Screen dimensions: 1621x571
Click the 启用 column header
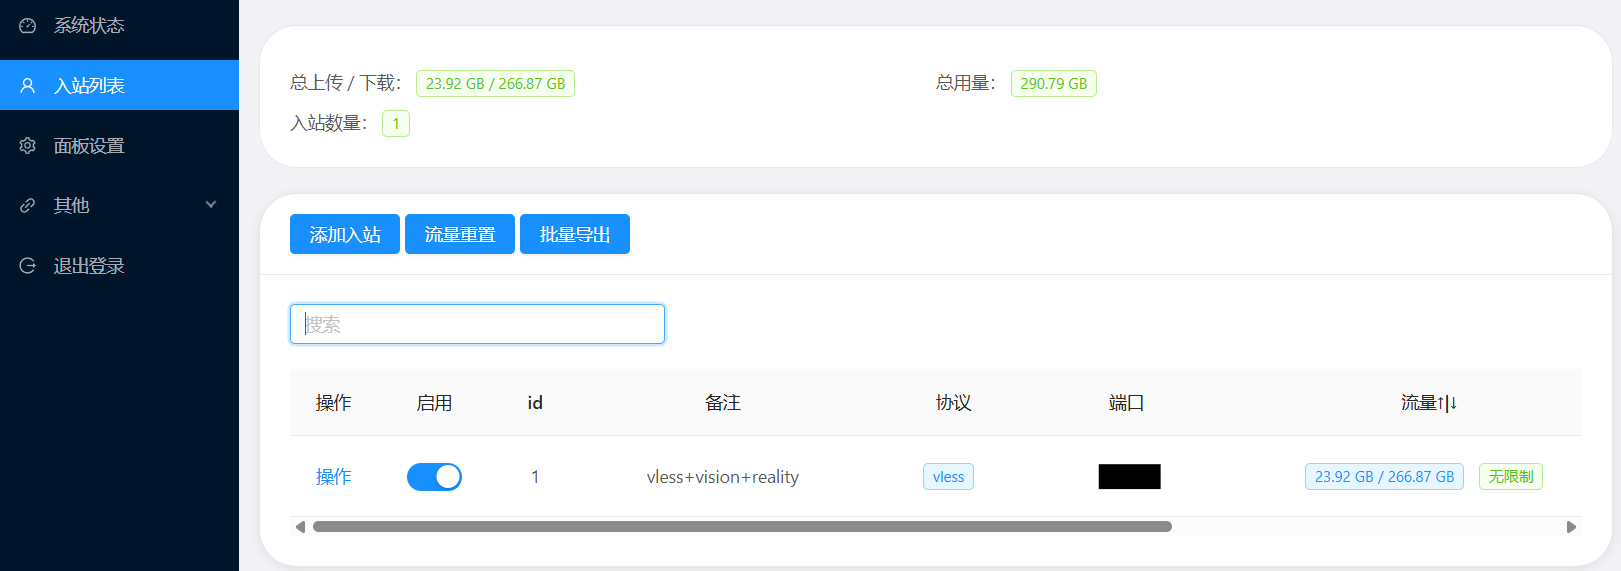(434, 403)
